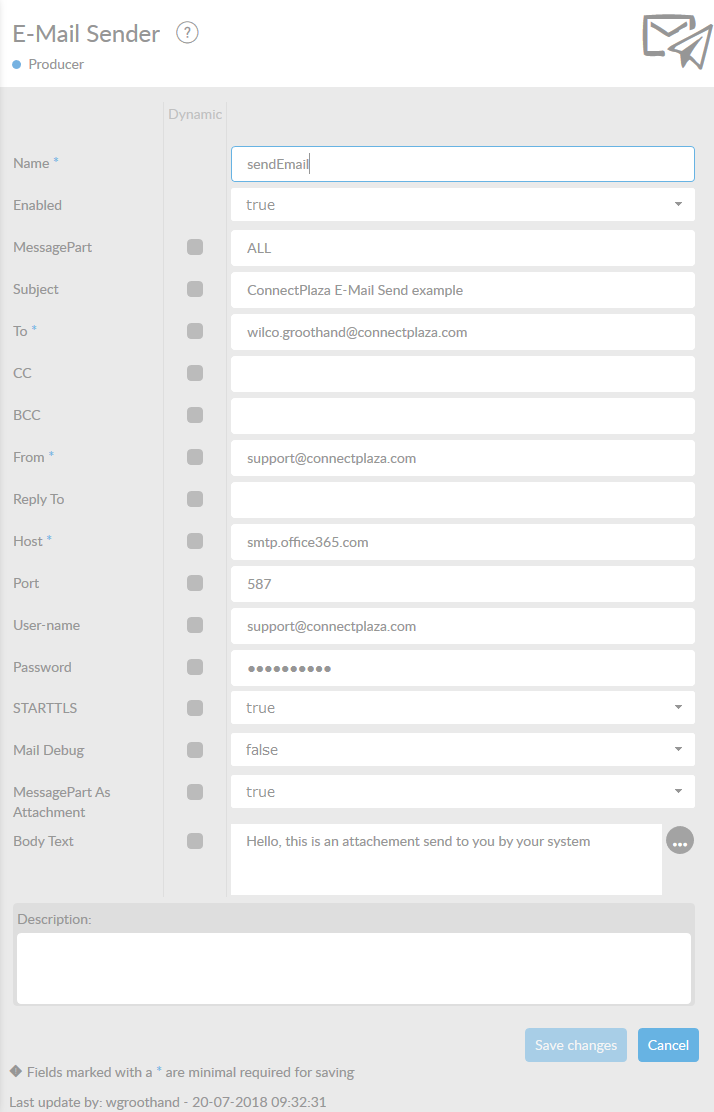Click the E-Mail Sender envelope icon
Viewport: 714px width, 1112px height.
(x=676, y=41)
